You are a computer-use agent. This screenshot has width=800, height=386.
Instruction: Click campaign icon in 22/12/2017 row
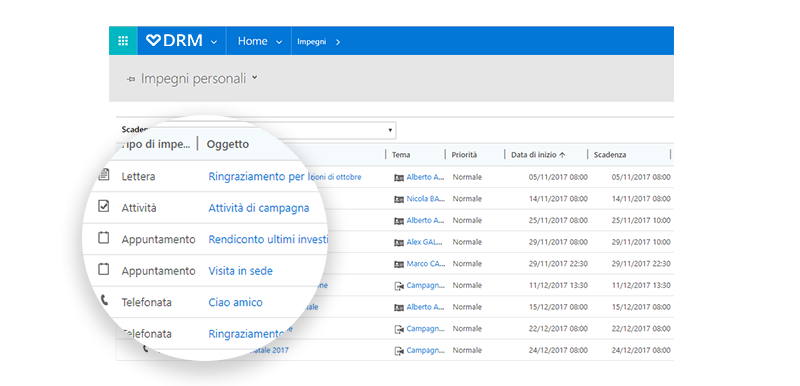coord(398,329)
